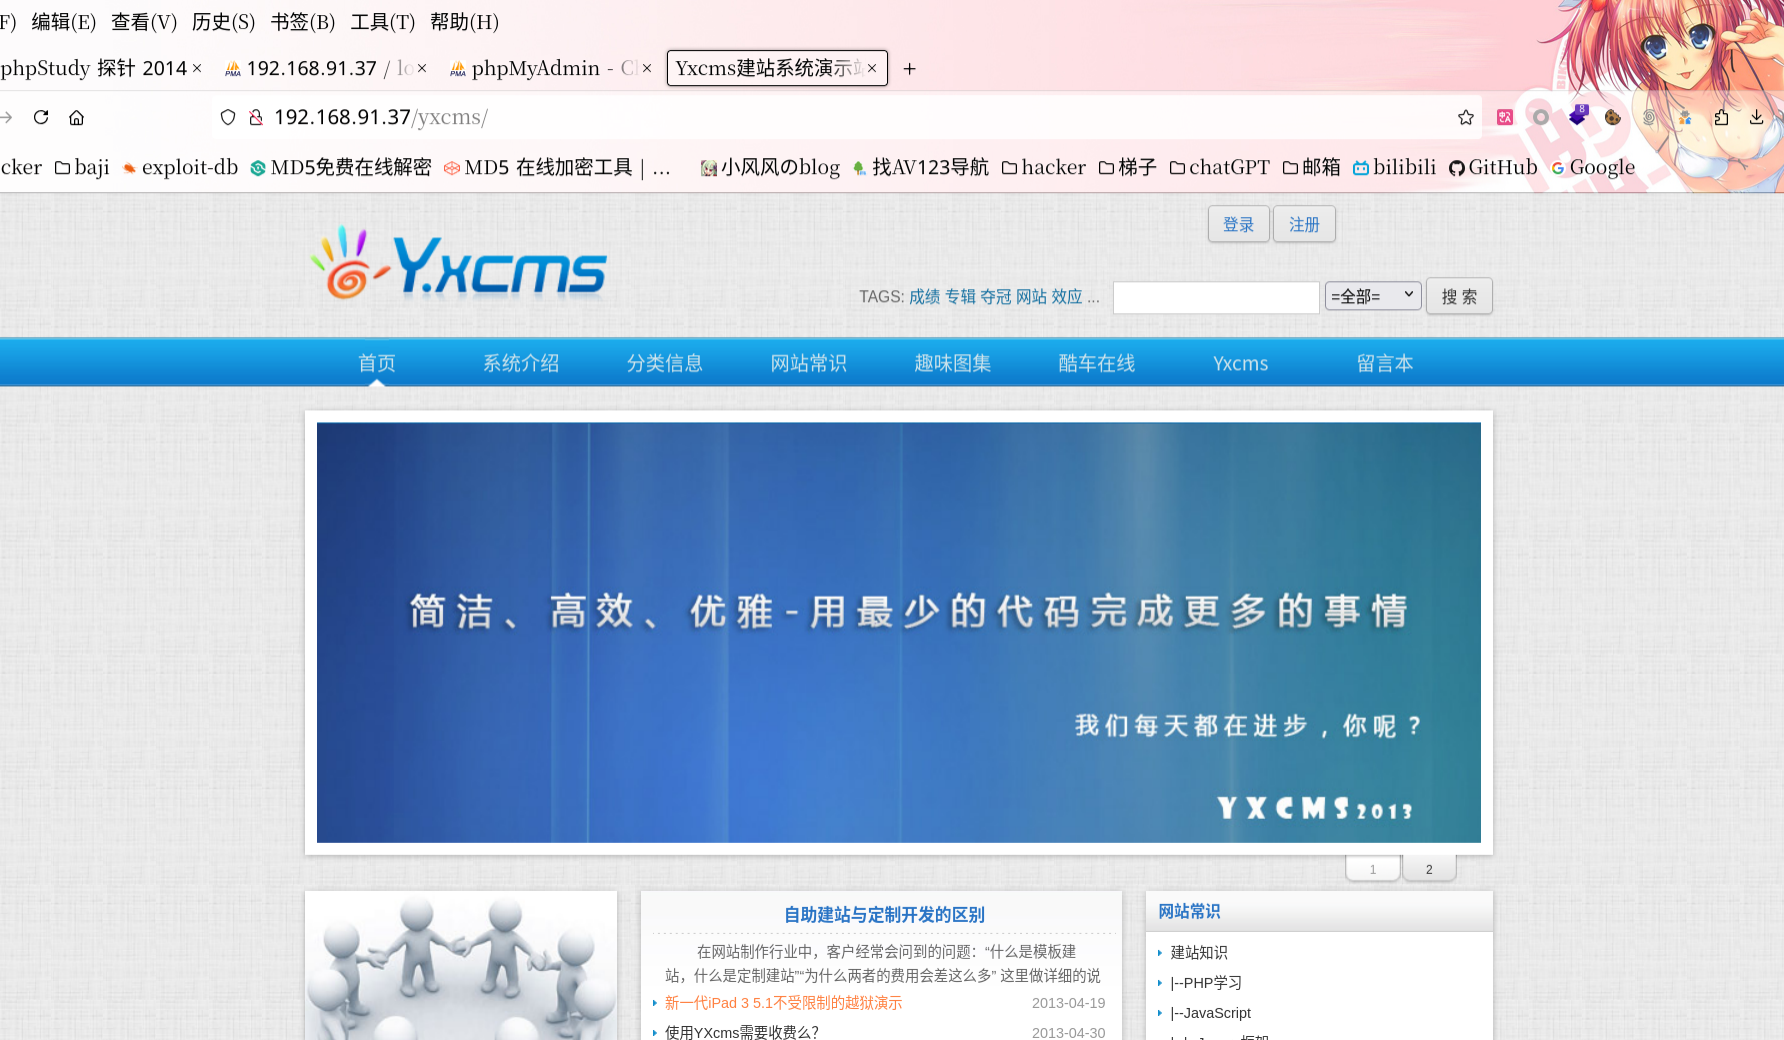This screenshot has height=1040, width=1784.
Task: Open the exploit-db bookmark
Action: coord(180,167)
